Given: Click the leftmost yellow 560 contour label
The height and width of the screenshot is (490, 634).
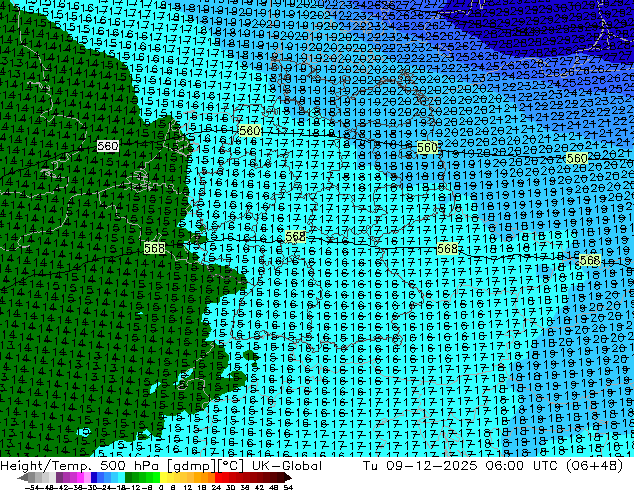Looking at the screenshot, I should point(249,131).
